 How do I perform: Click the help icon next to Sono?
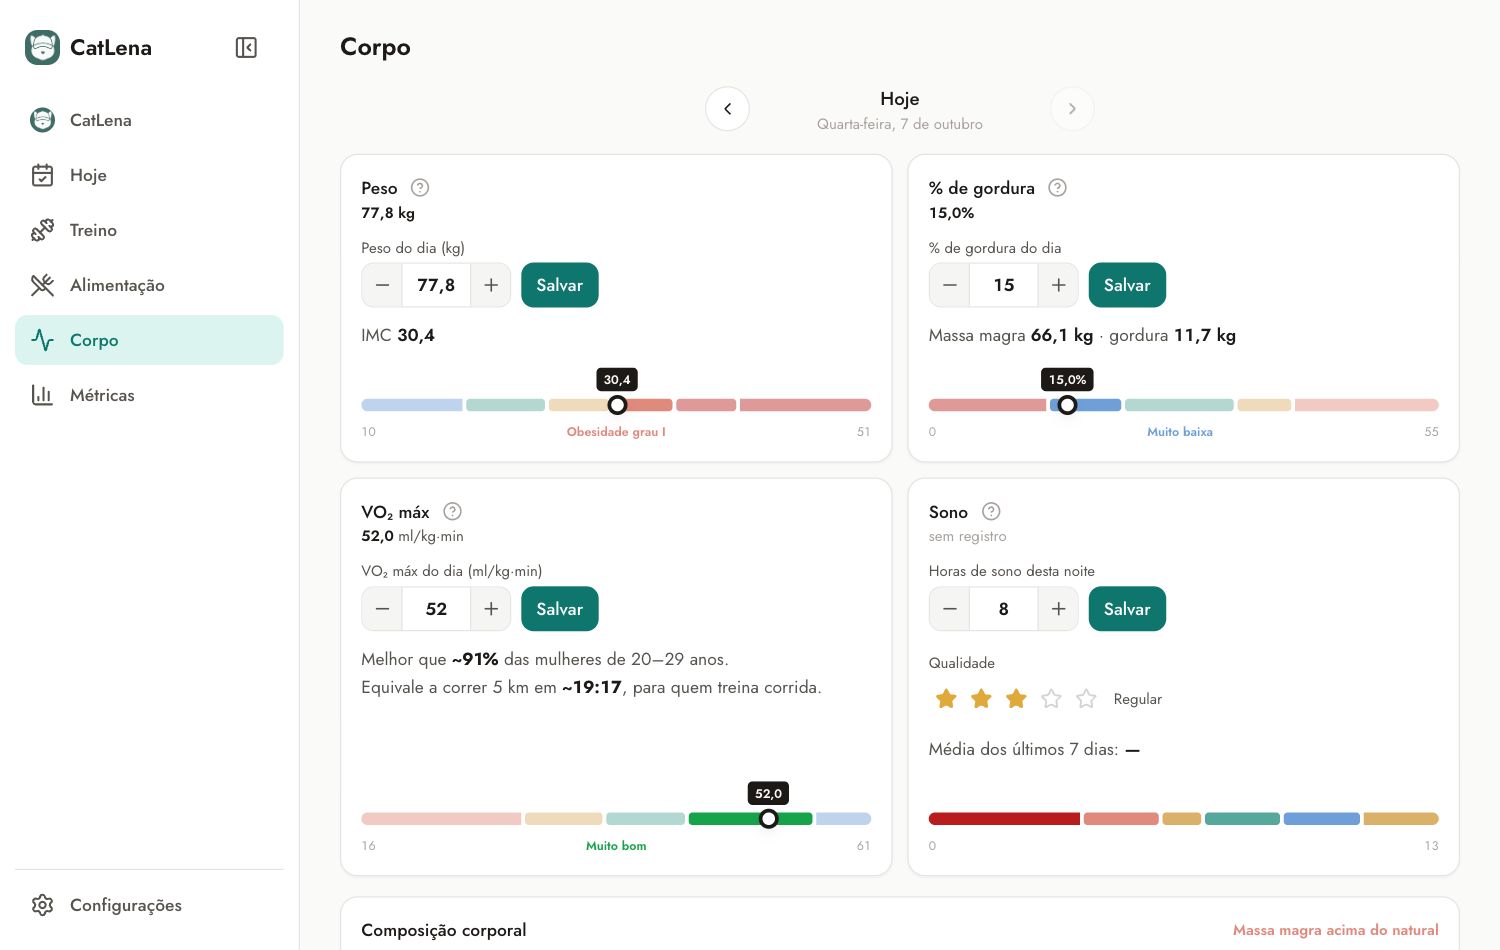pyautogui.click(x=991, y=511)
